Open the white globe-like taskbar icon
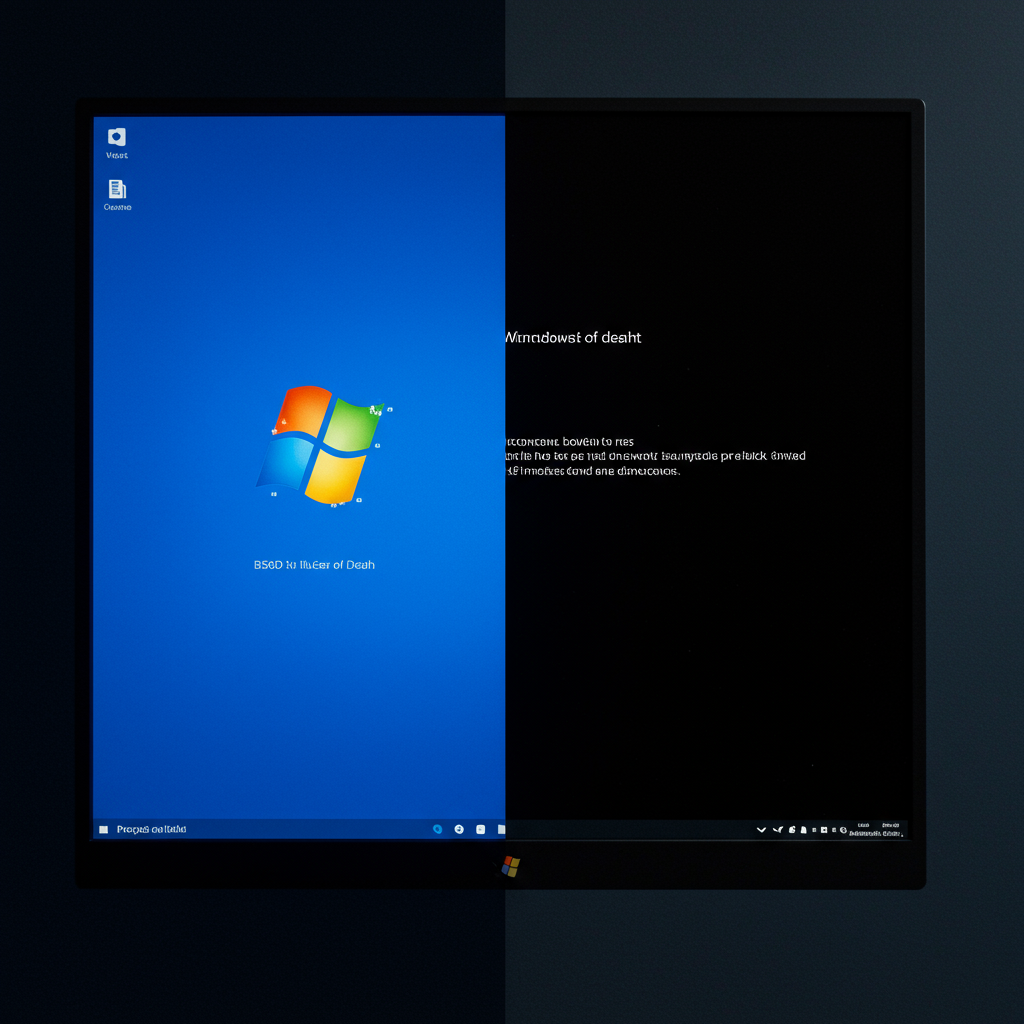Image resolution: width=1024 pixels, height=1024 pixels. 459,829
